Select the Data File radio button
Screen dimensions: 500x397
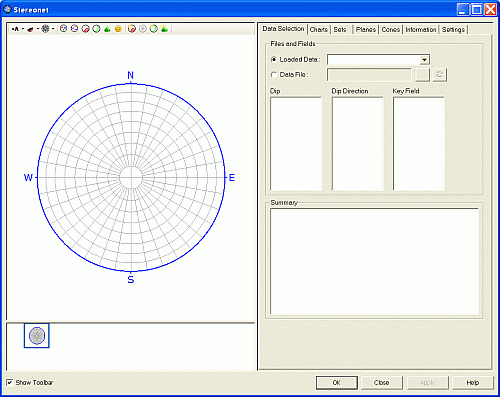[x=274, y=75]
